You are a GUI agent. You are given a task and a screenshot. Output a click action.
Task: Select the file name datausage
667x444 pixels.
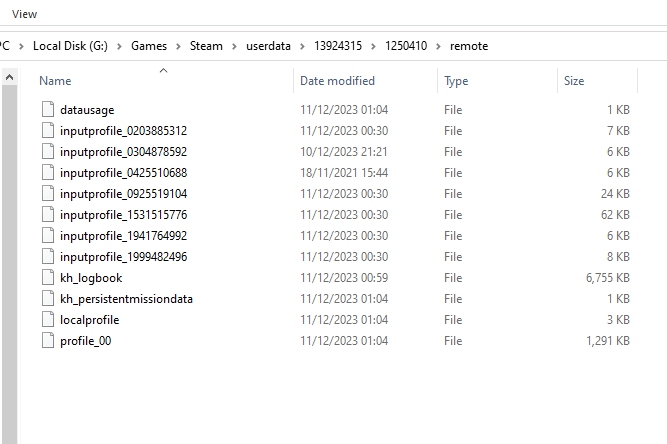point(87,110)
